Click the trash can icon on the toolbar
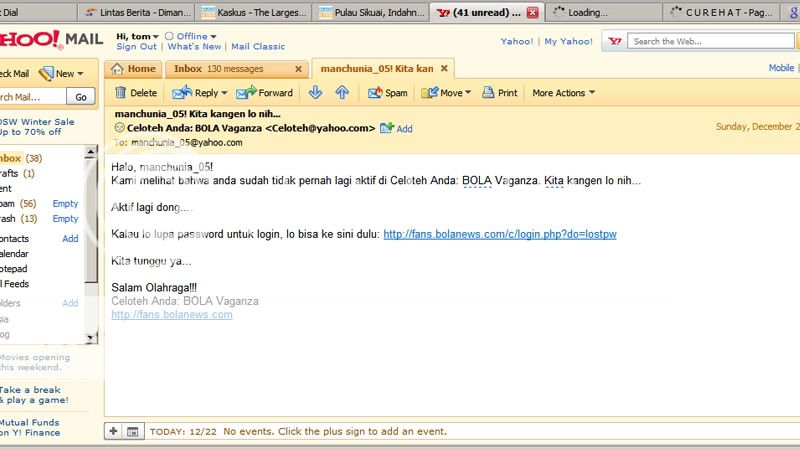The width and height of the screenshot is (800, 450). 120,92
